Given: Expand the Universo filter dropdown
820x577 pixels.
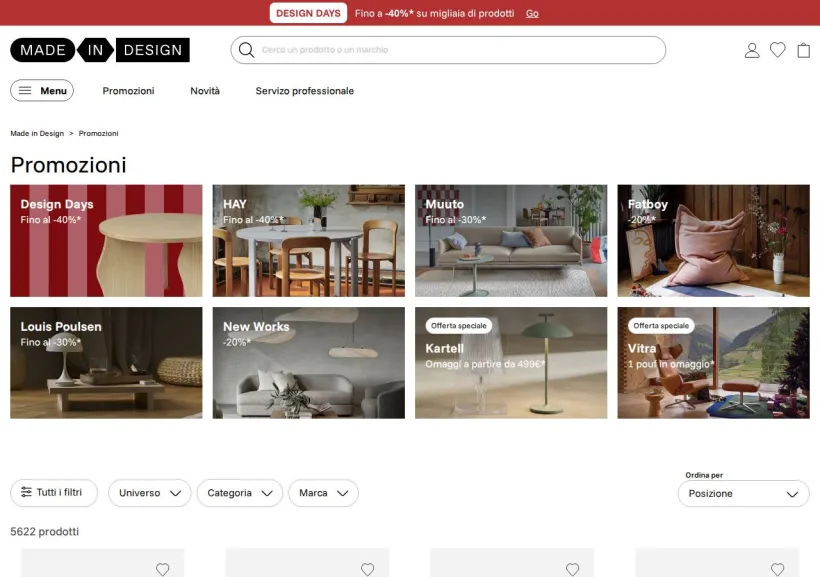Looking at the screenshot, I should click(150, 493).
